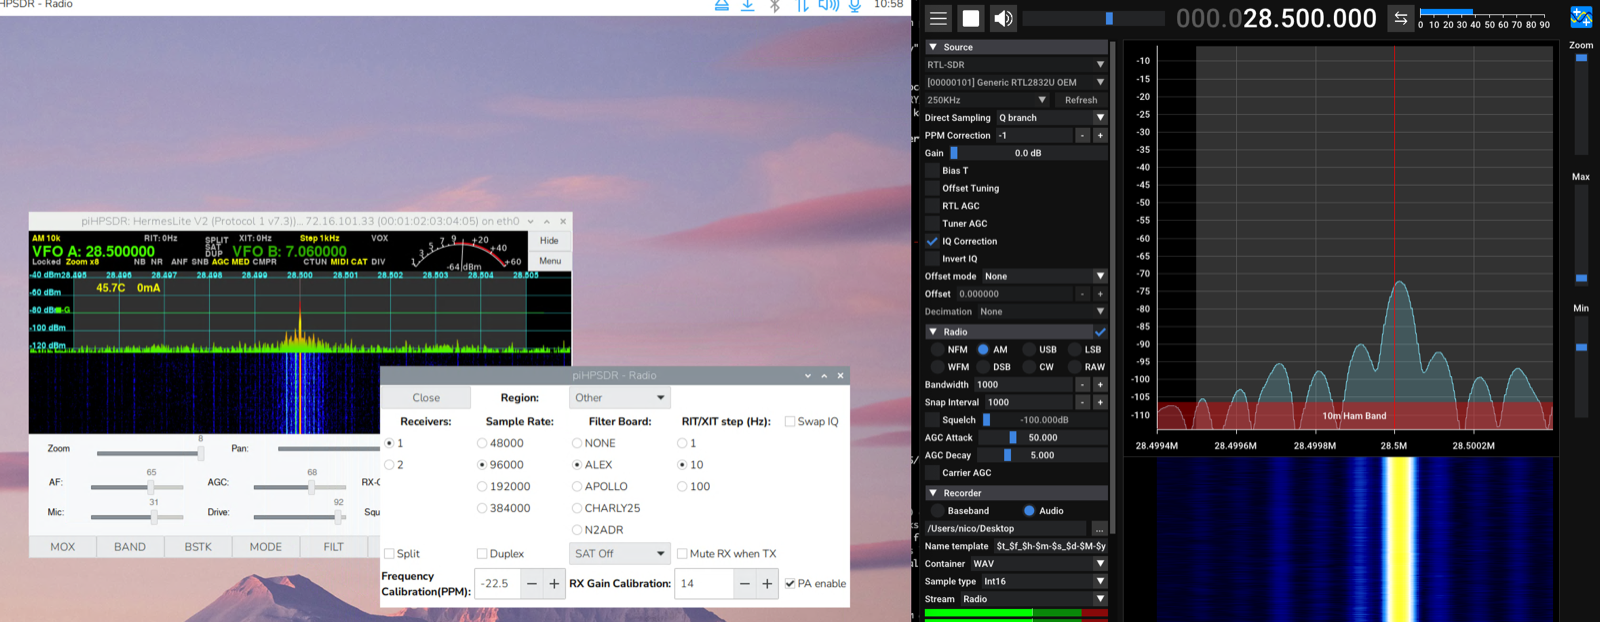Click the Refresh button for sources

[x=1080, y=100]
